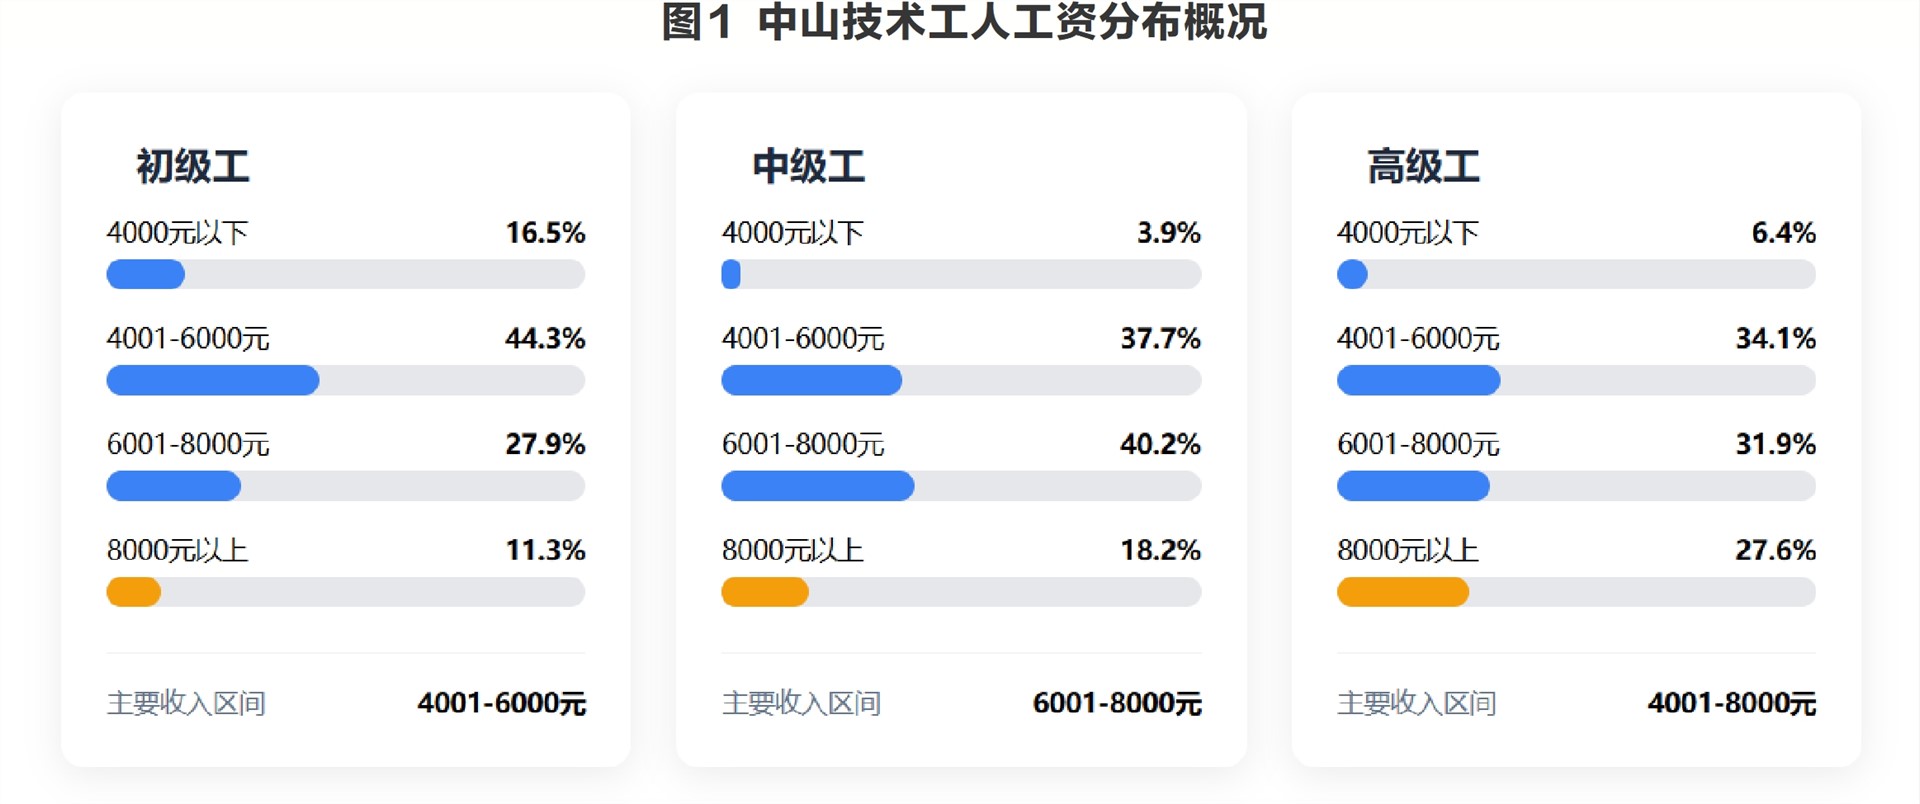This screenshot has width=1920, height=804.
Task: Click 中级工 6001-8000元 blue bar
Action: click(x=817, y=486)
